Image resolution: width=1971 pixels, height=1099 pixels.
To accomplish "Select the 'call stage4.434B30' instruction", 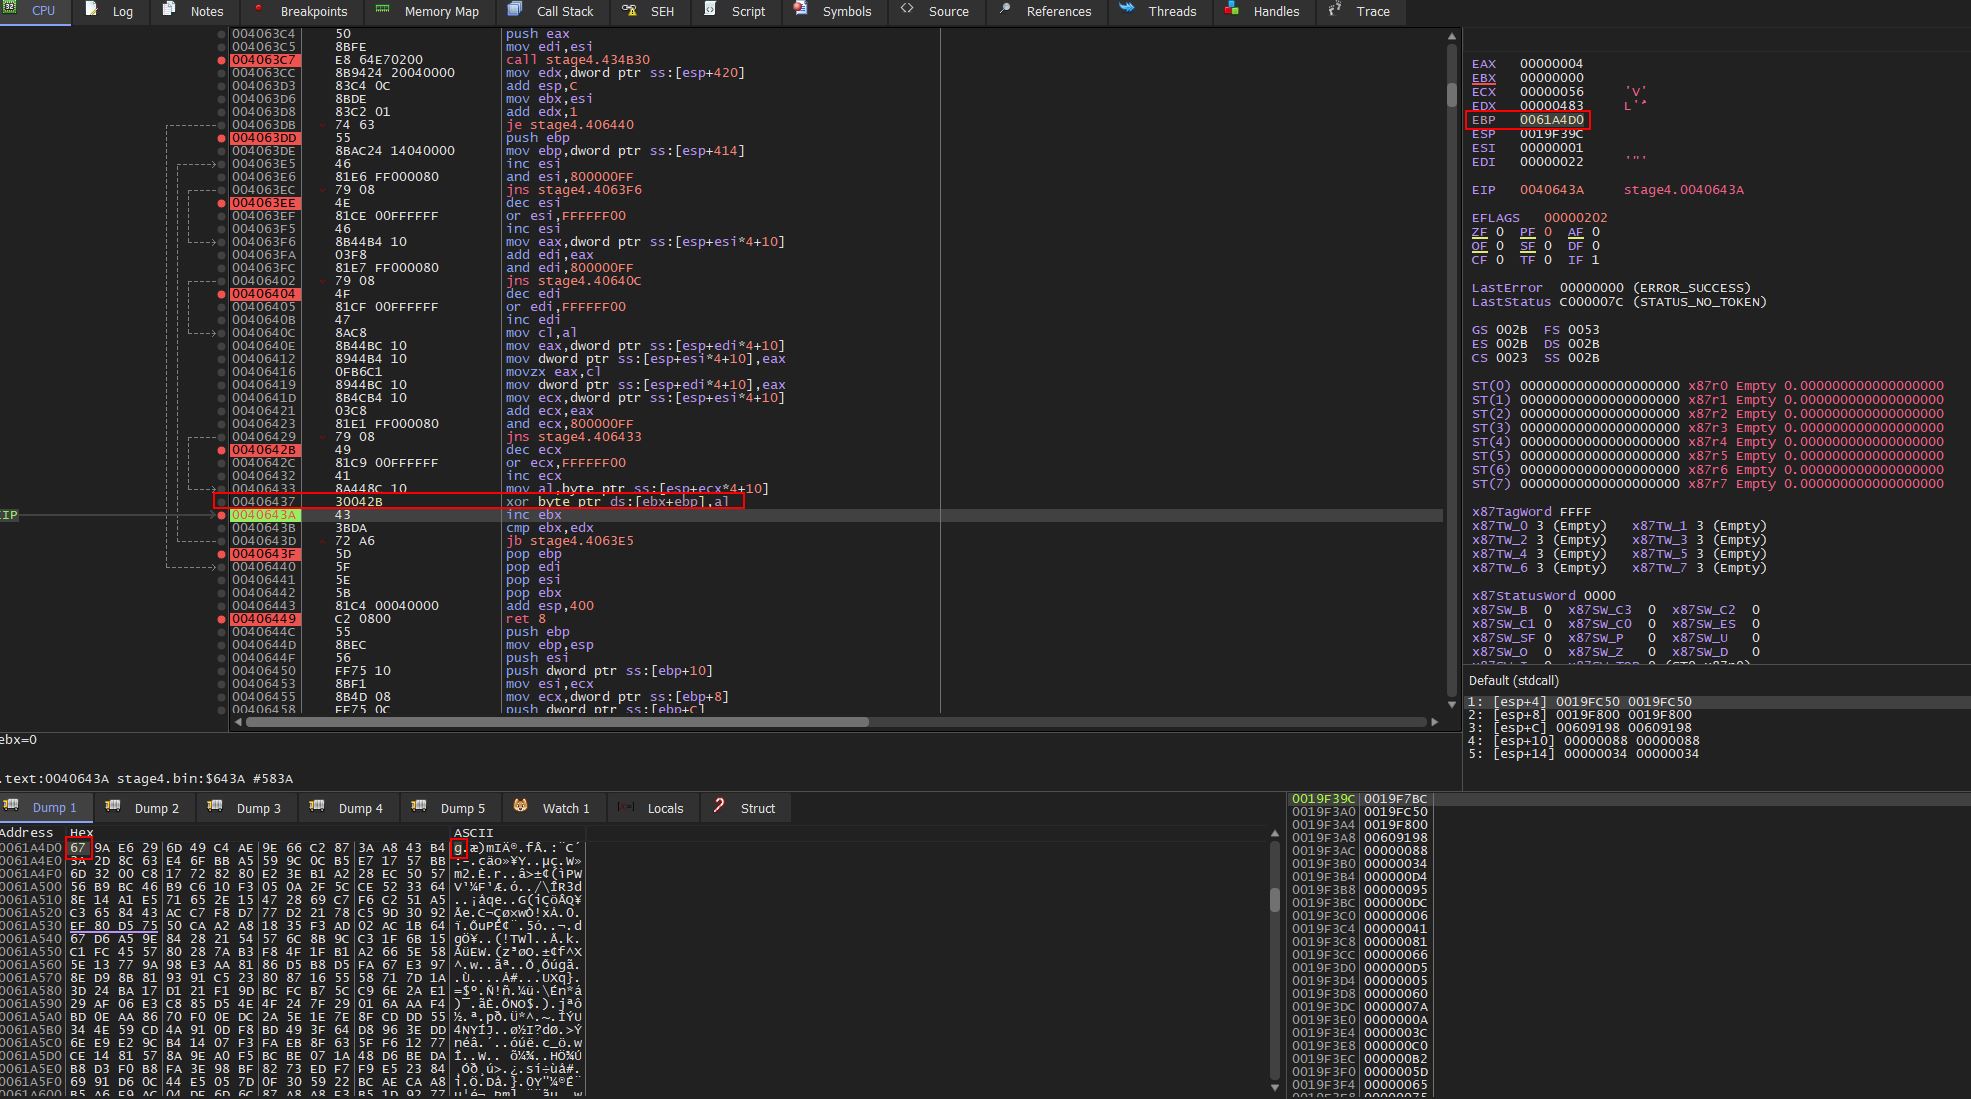I will 577,60.
